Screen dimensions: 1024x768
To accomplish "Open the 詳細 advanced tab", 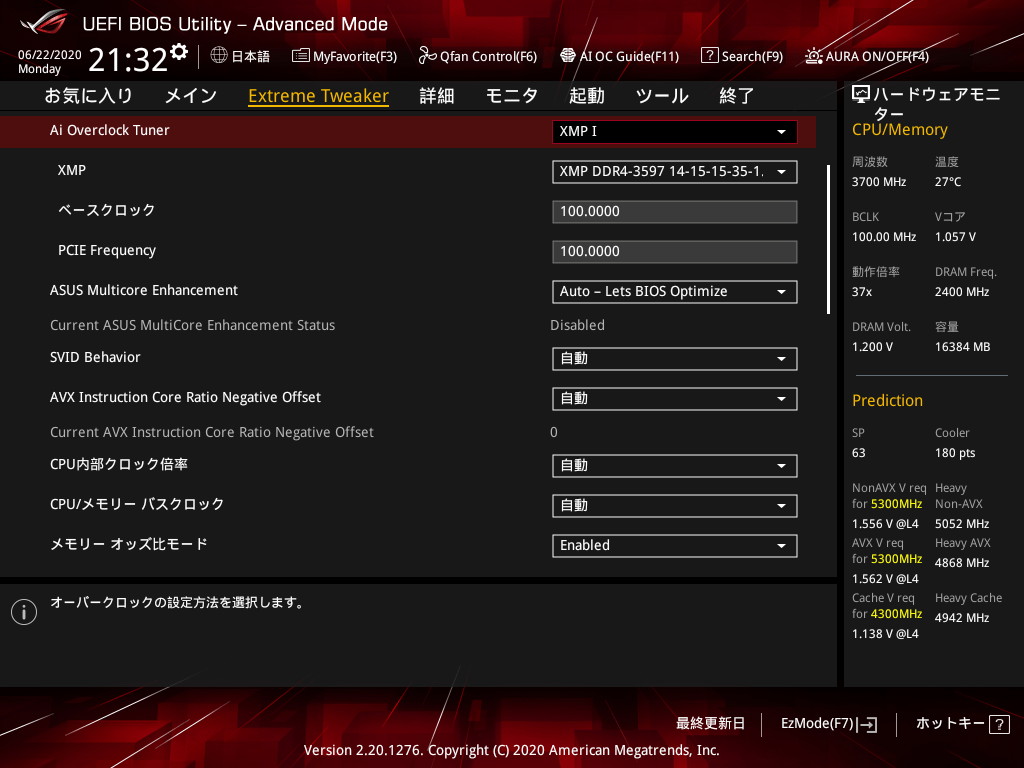I will tap(437, 96).
